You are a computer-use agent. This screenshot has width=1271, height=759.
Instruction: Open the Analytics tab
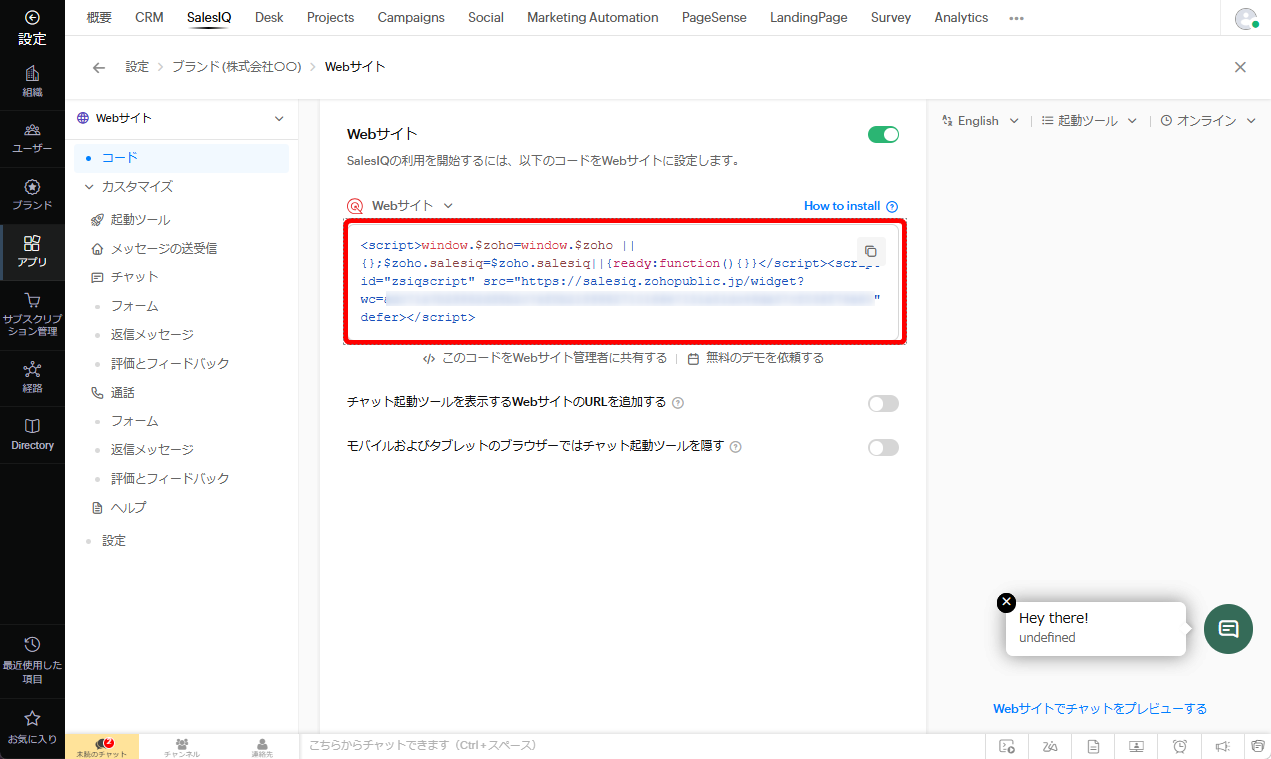point(961,17)
